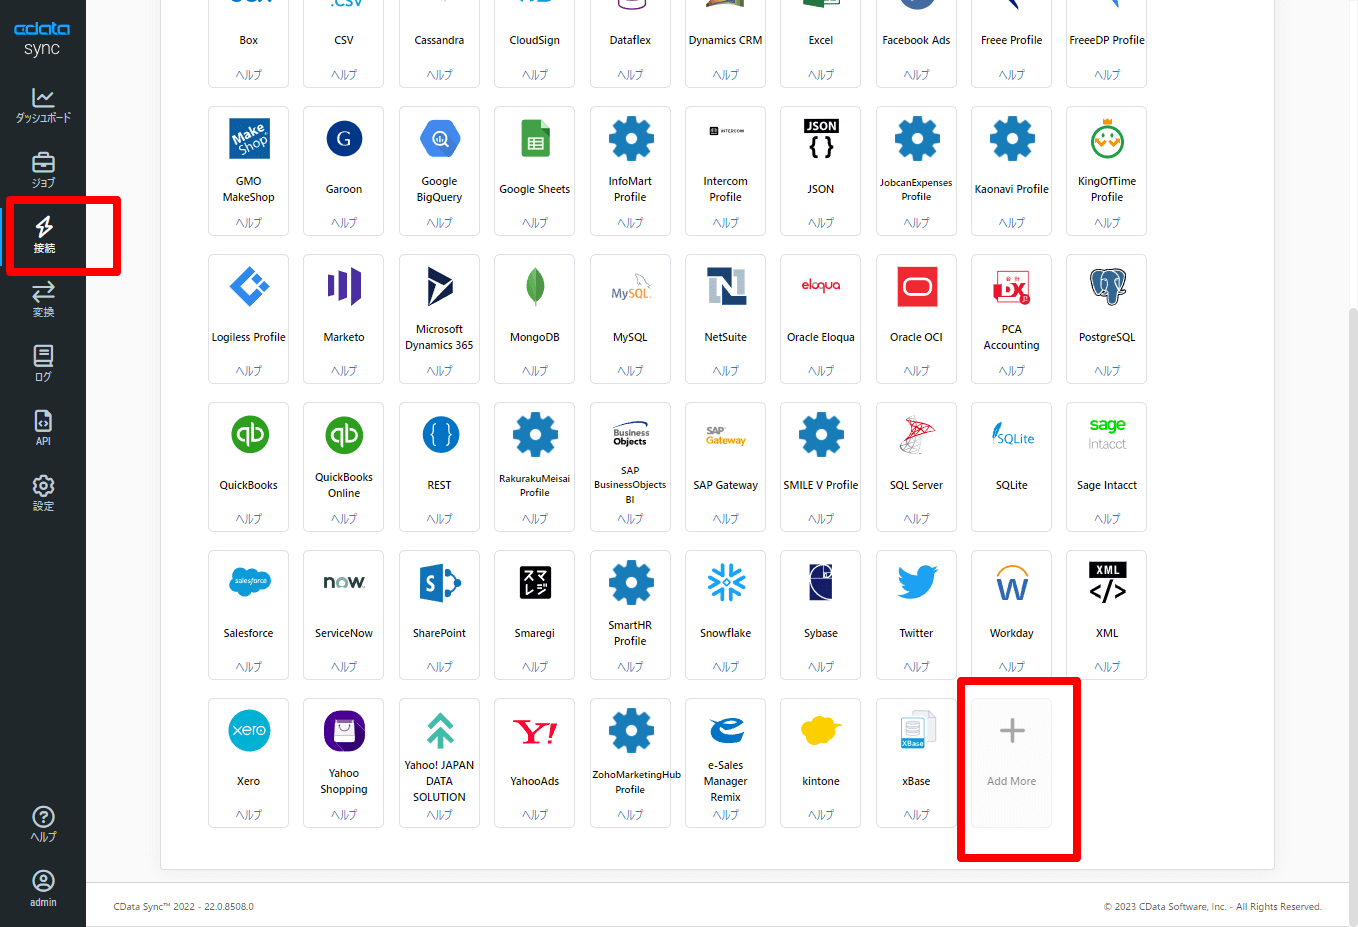The image size is (1358, 927).
Task: Select the Twitter bird connector icon
Action: [917, 583]
